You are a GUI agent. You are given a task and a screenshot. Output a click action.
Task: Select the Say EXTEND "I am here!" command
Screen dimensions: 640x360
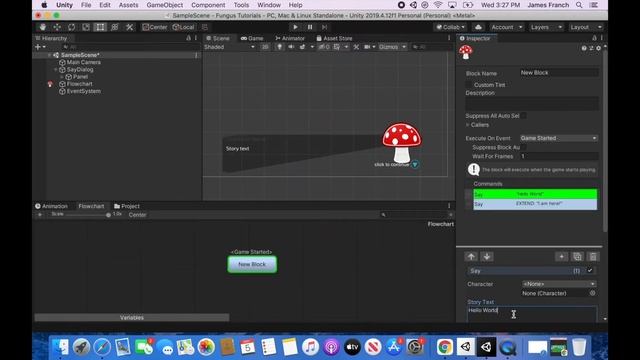535,204
